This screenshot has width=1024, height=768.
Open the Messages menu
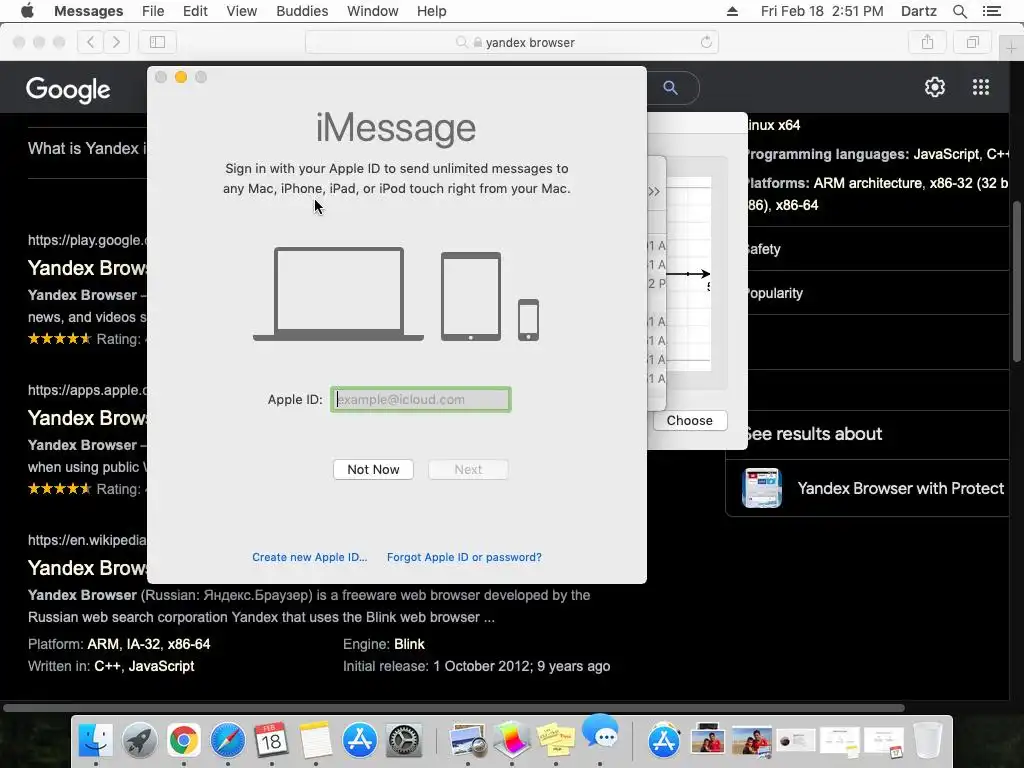point(88,11)
